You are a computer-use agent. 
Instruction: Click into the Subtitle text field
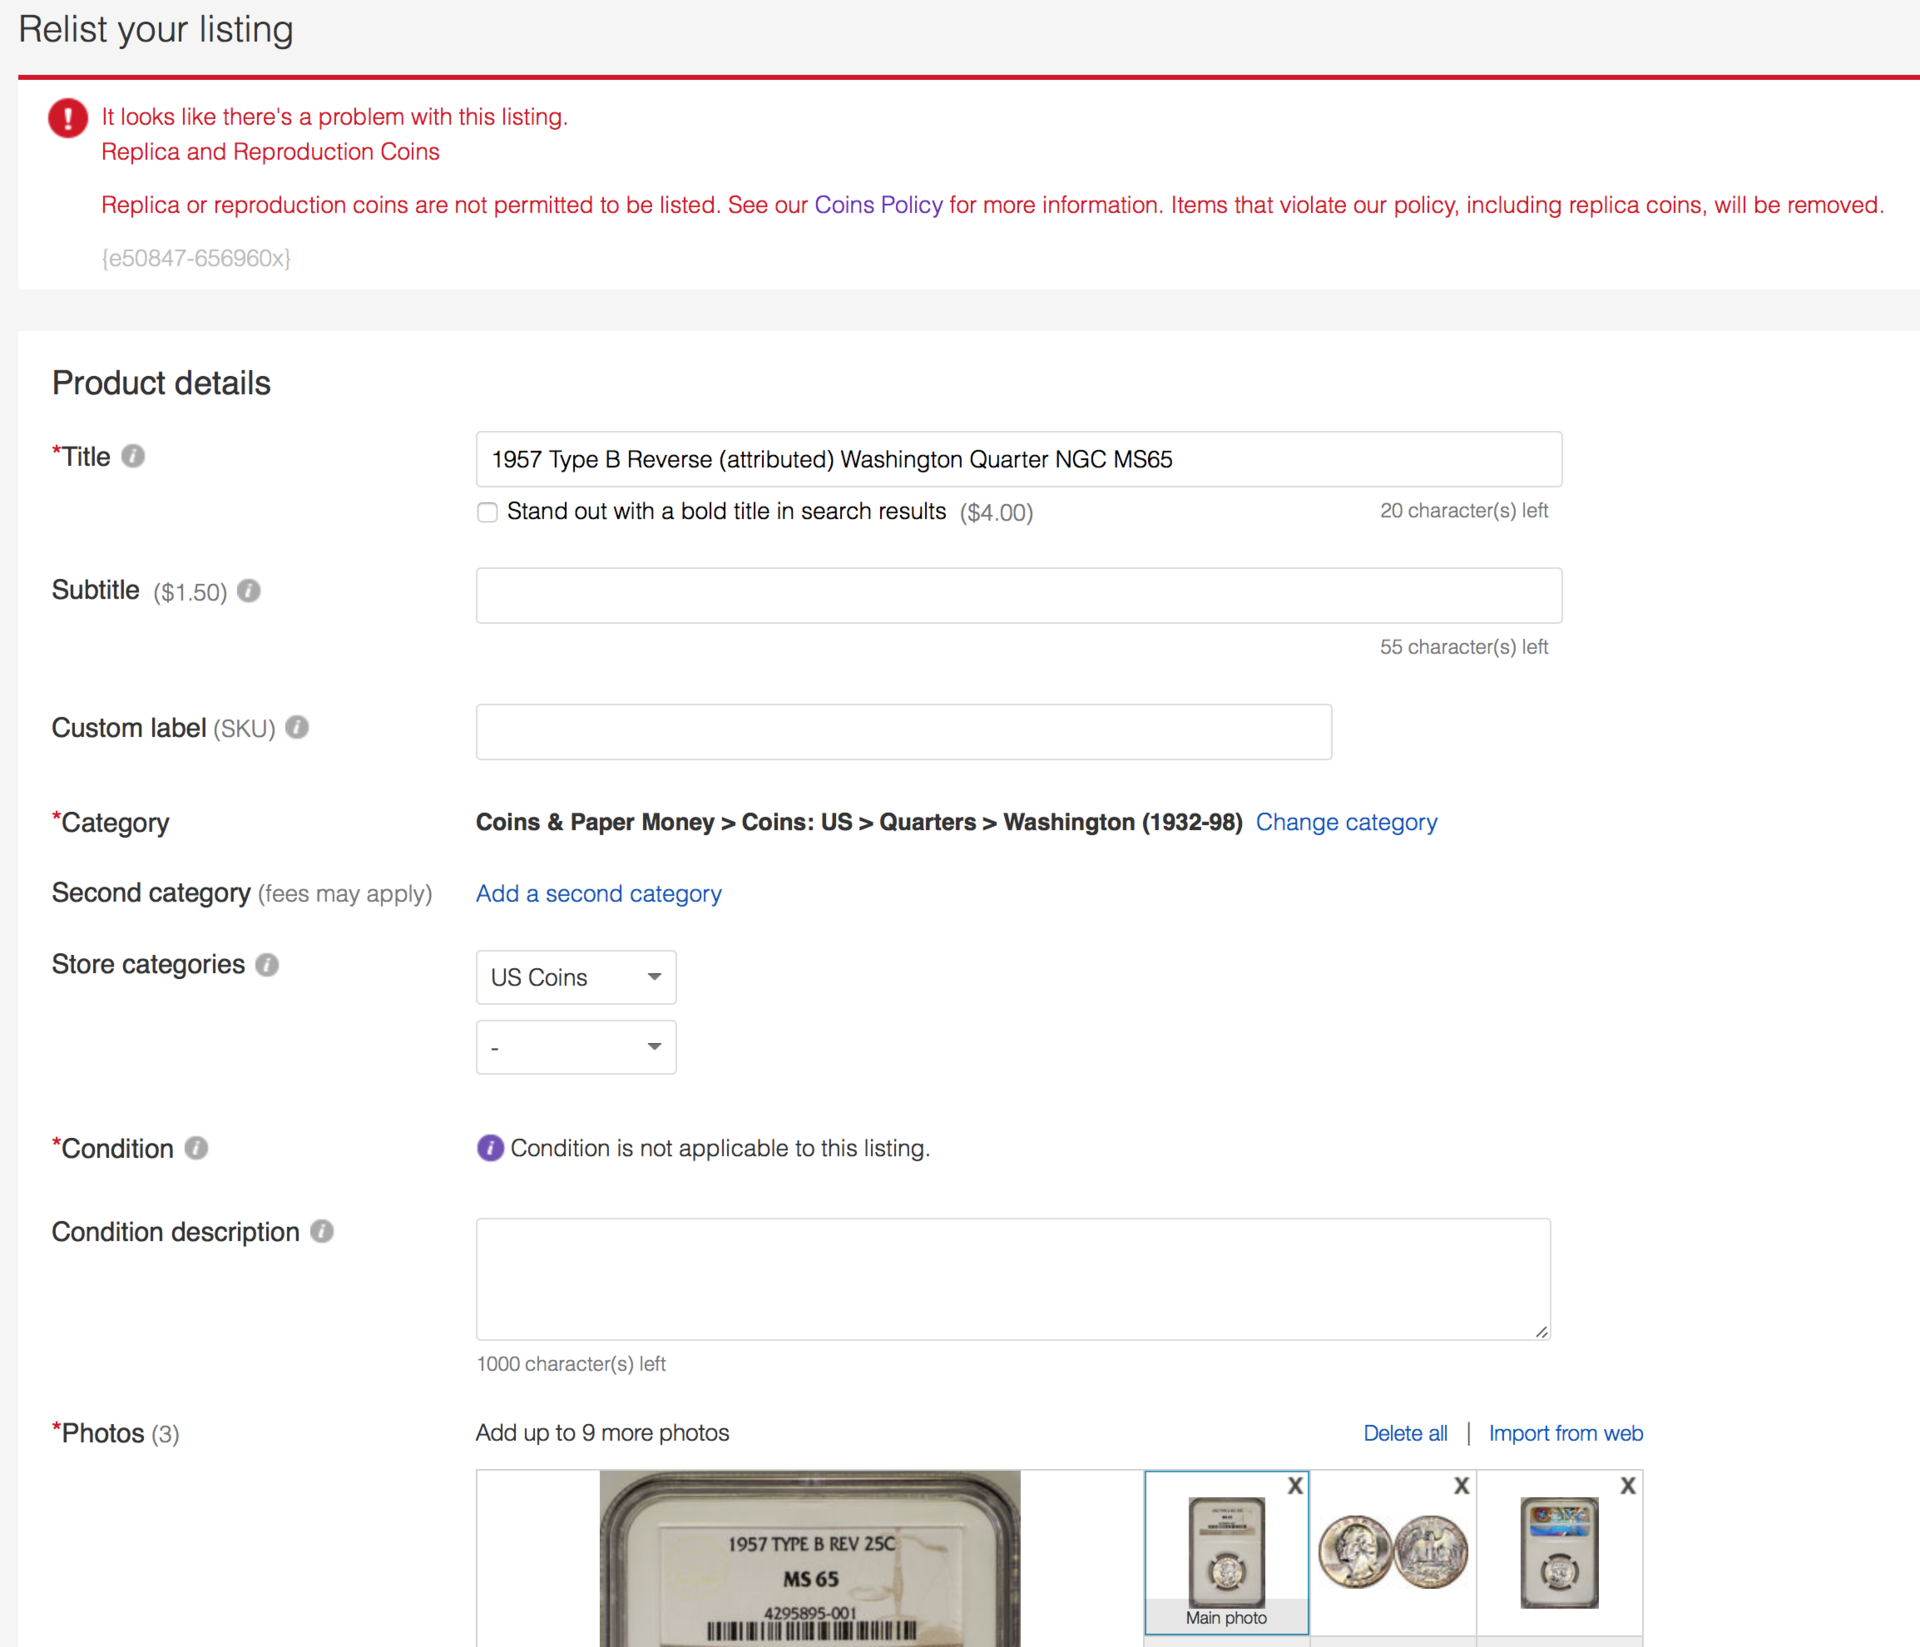pos(1018,596)
